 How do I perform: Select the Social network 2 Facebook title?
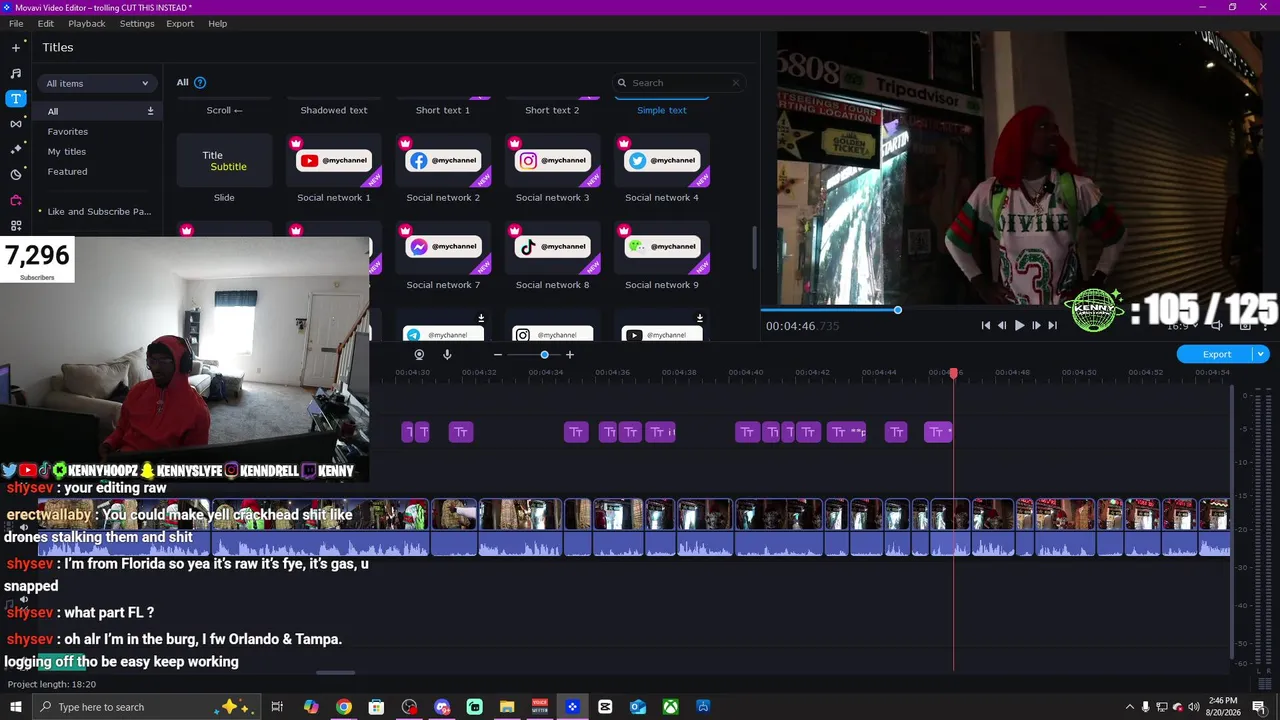click(x=443, y=160)
